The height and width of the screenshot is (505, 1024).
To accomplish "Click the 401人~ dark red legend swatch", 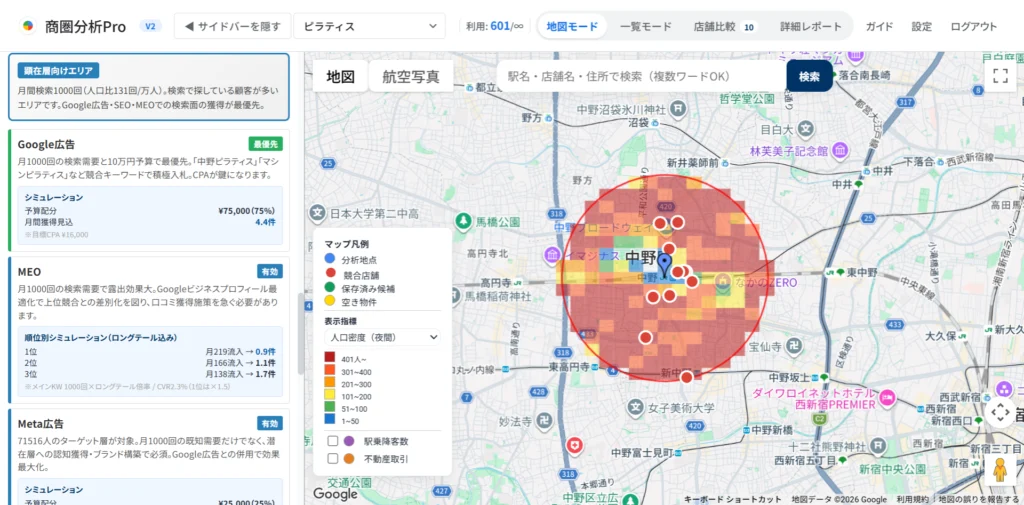I will click(x=330, y=358).
